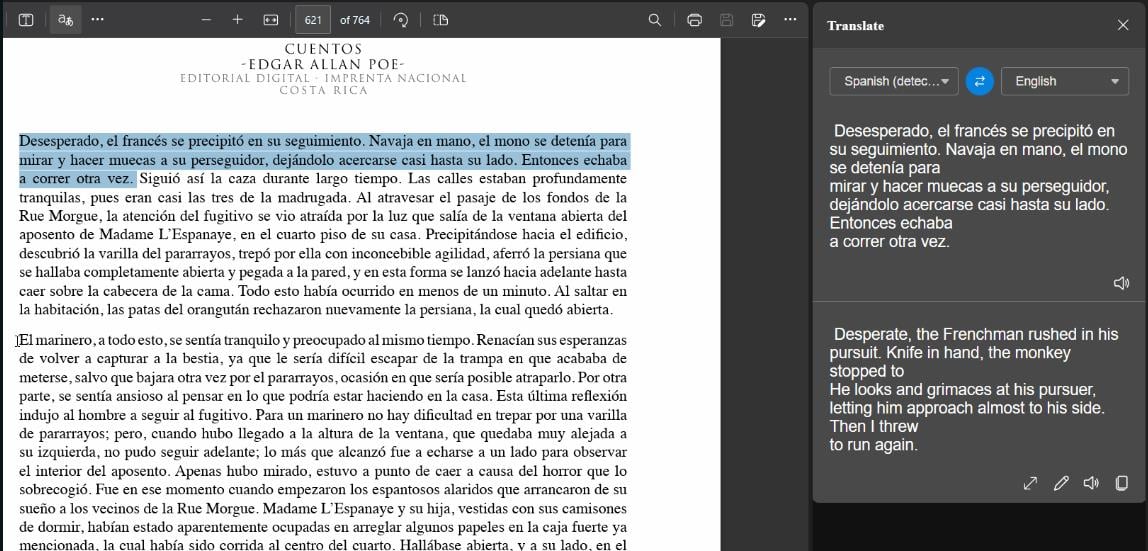Zoom in on the PDF page

[237, 20]
